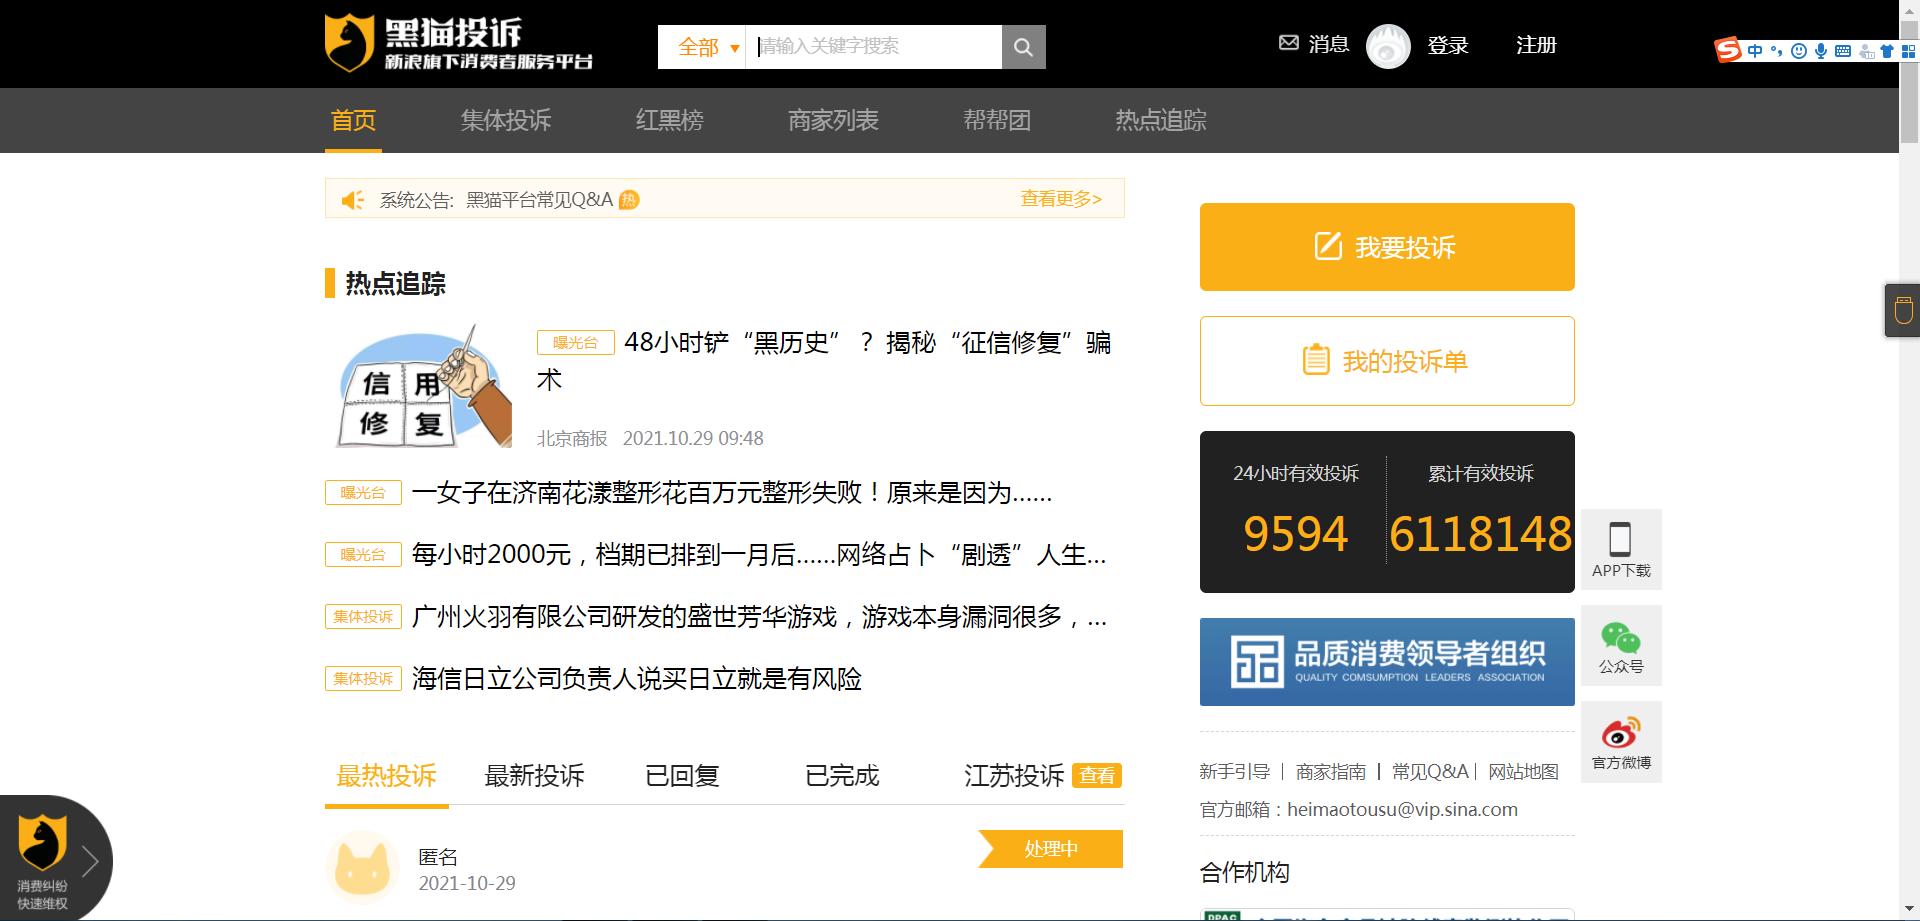The height and width of the screenshot is (921, 1920).
Task: Click the user avatar icon
Action: (x=1387, y=46)
